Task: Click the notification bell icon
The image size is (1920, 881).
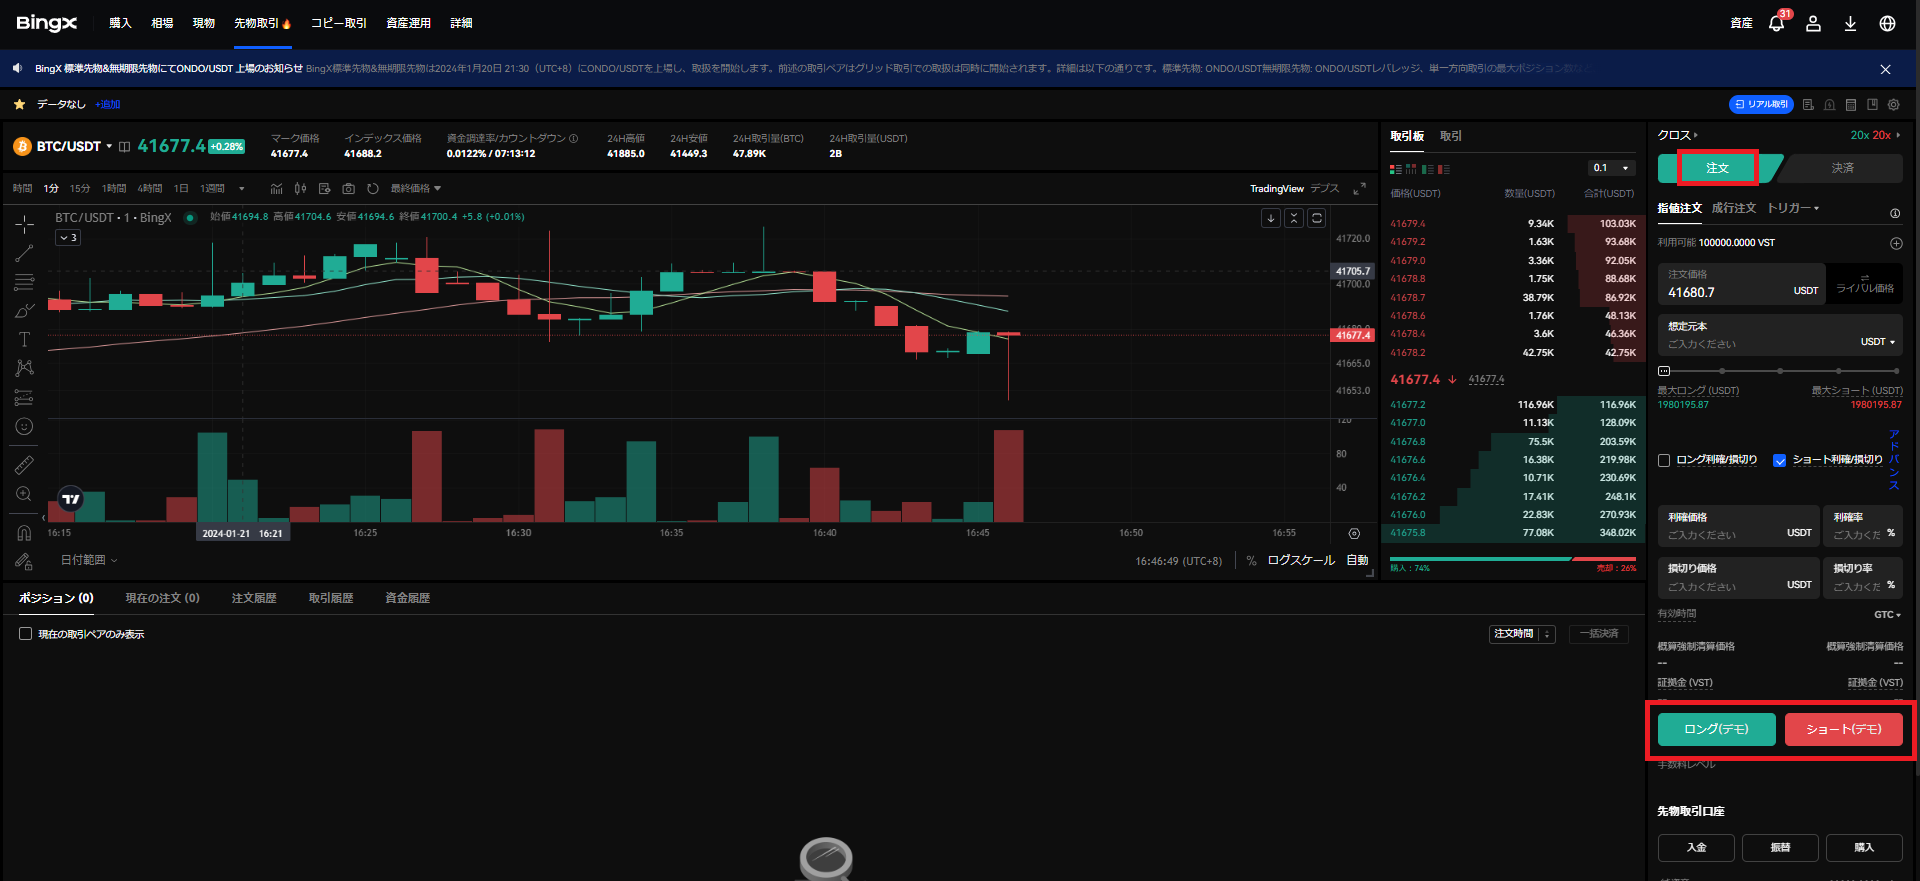Action: (1776, 23)
